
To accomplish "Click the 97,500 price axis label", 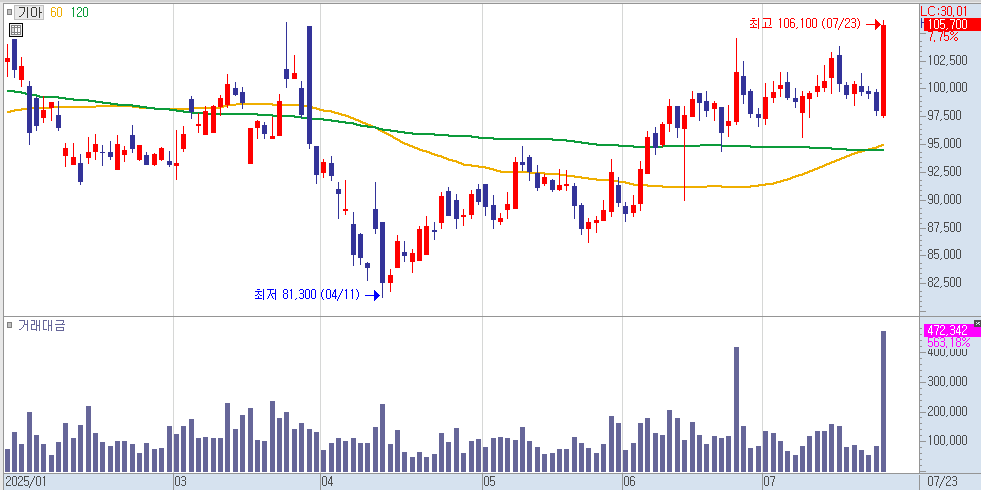I will [x=950, y=115].
